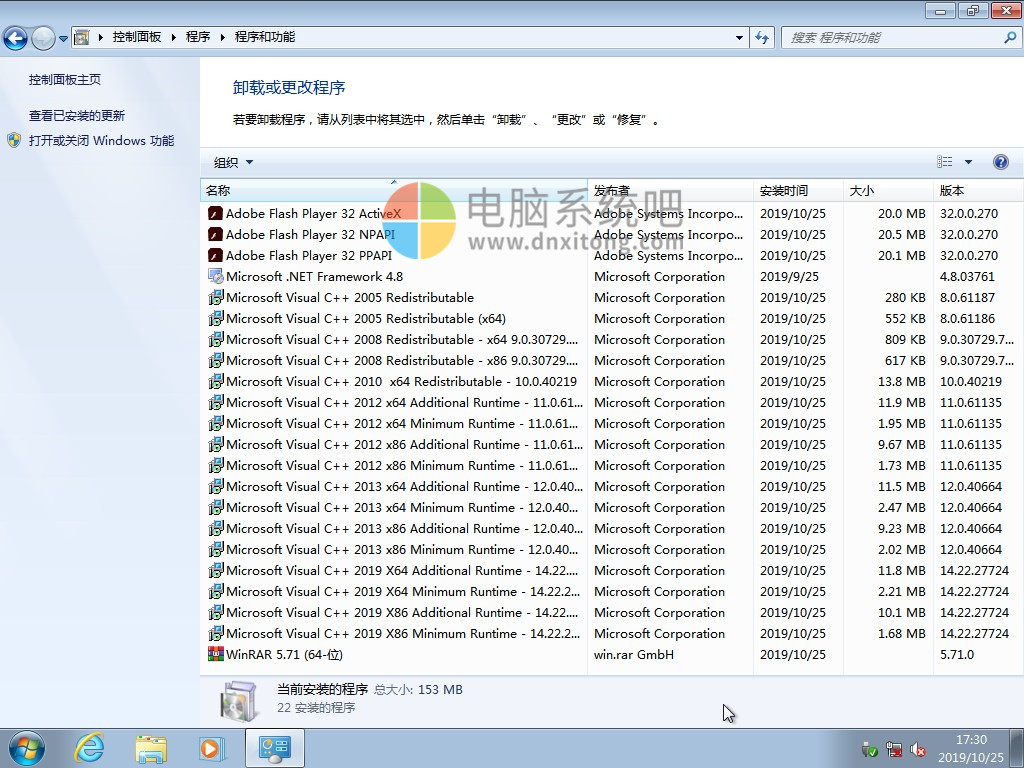Click the search magnifier icon
The image size is (1024, 768).
point(1010,38)
